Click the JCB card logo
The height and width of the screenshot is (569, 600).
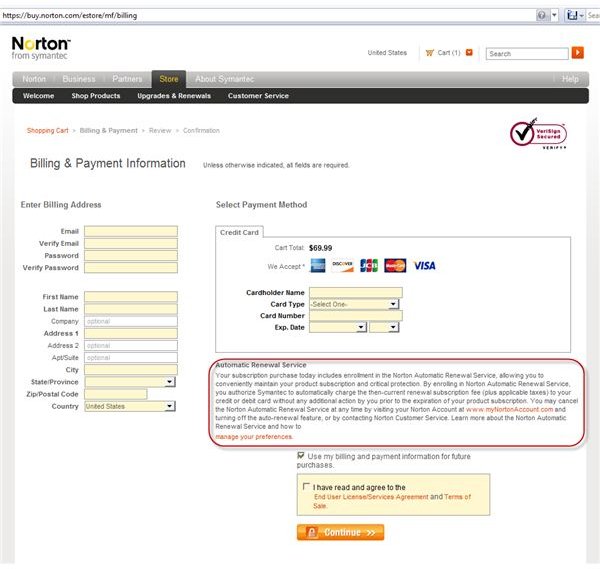point(369,266)
